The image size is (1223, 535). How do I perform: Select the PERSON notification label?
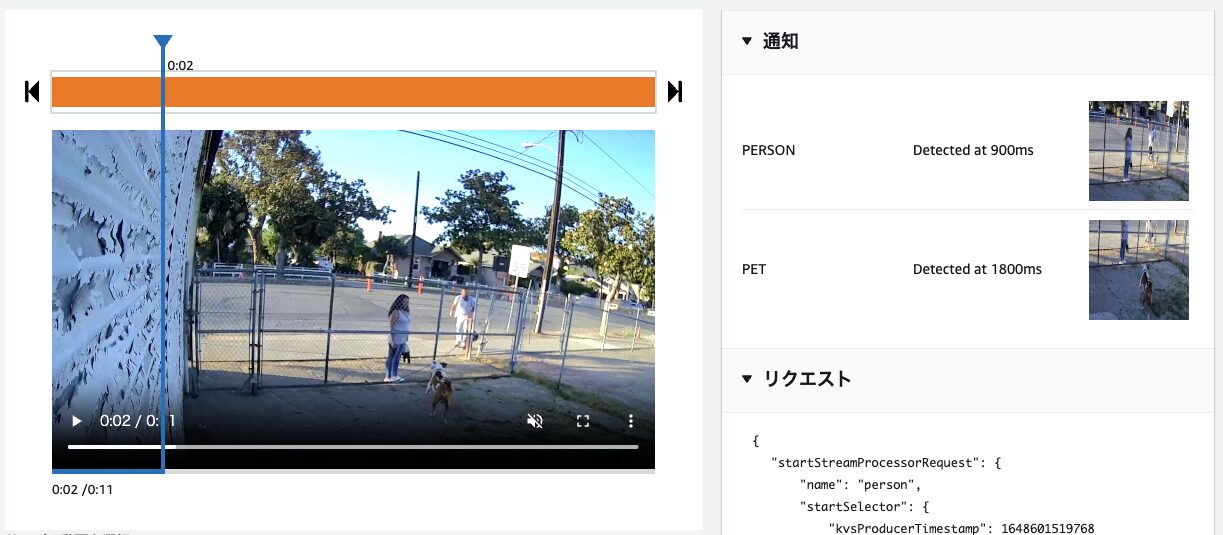(769, 151)
